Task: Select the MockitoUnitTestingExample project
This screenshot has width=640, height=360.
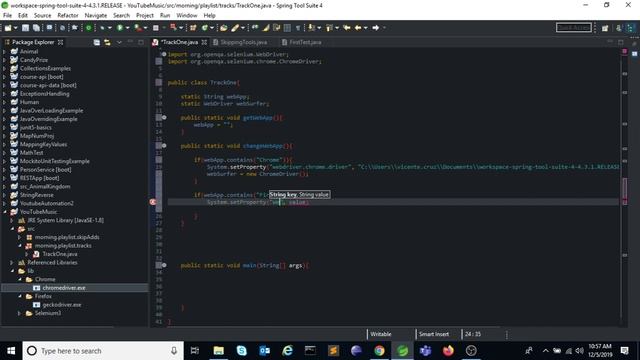Action: [55, 161]
